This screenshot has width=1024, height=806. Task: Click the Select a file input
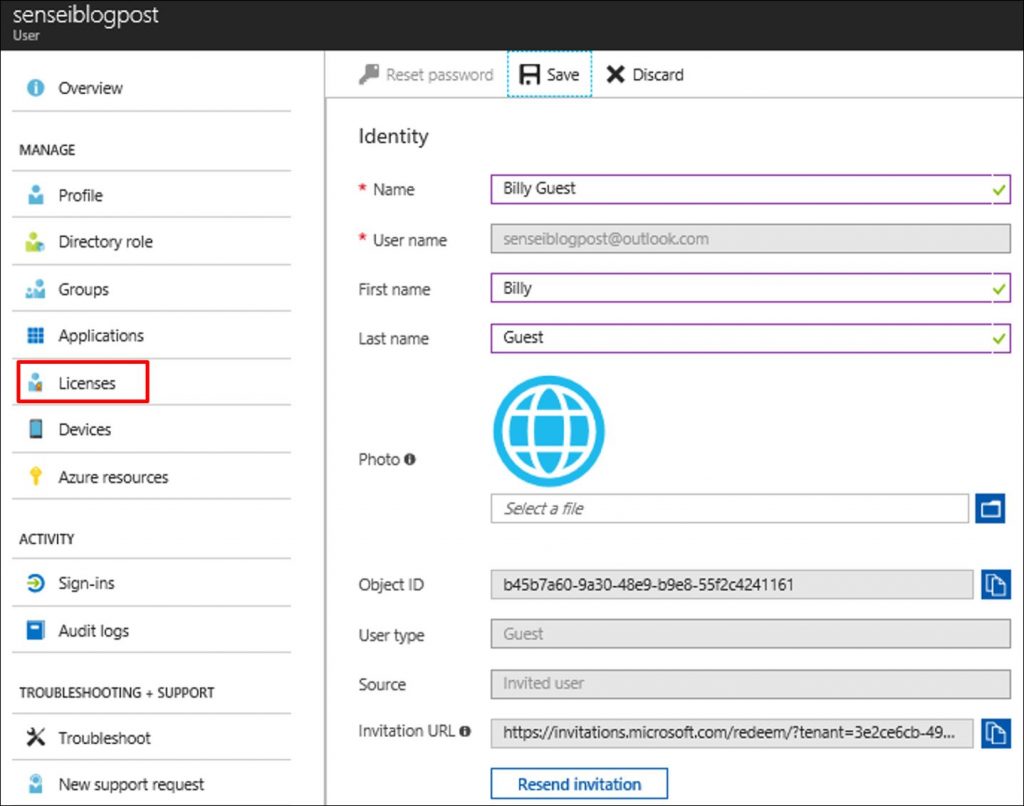(729, 508)
